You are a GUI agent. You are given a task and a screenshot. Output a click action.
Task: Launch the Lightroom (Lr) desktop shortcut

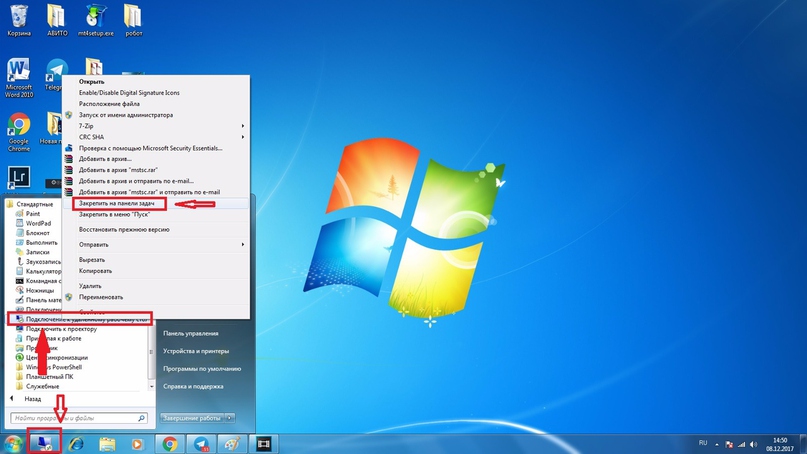point(19,178)
